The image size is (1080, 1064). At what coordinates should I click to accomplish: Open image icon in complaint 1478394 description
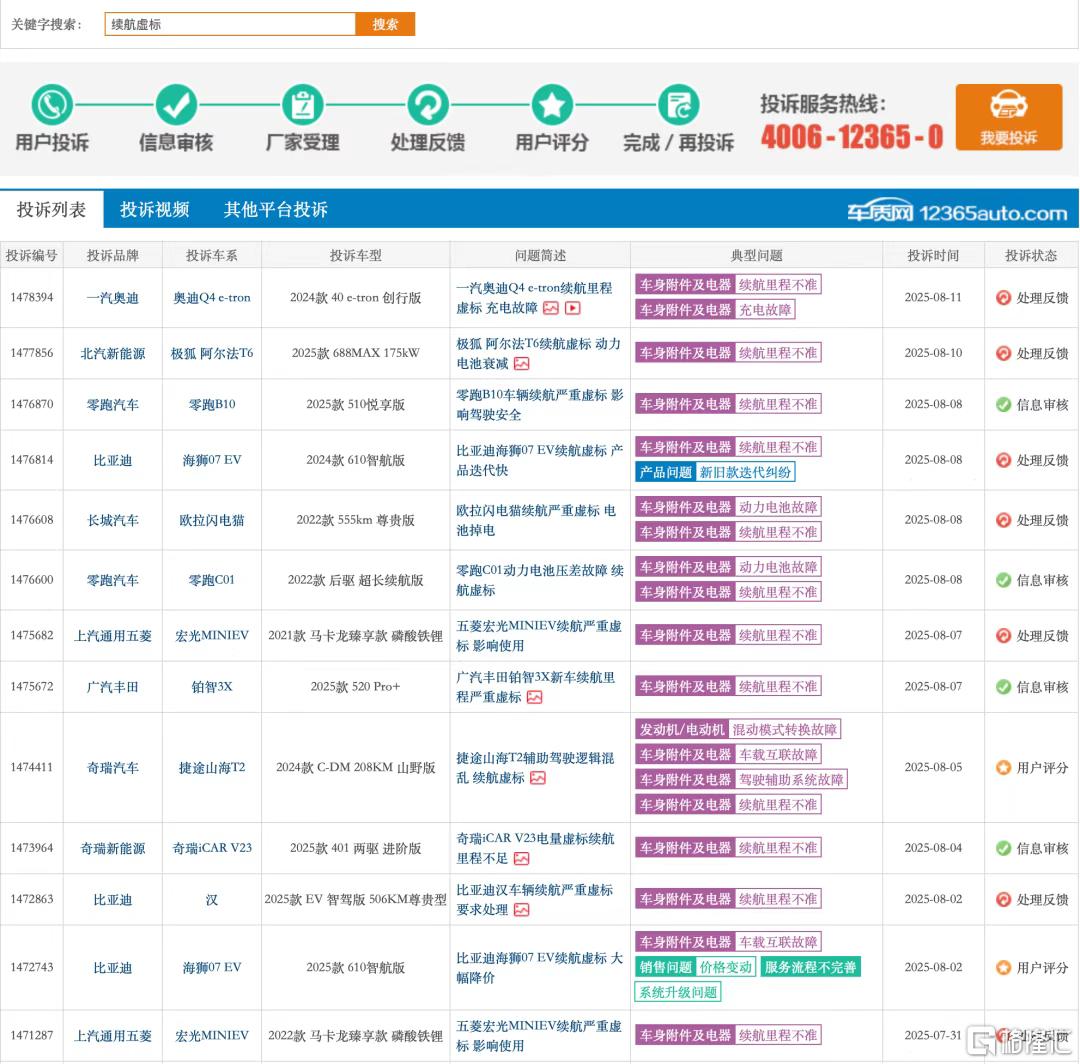click(x=551, y=308)
